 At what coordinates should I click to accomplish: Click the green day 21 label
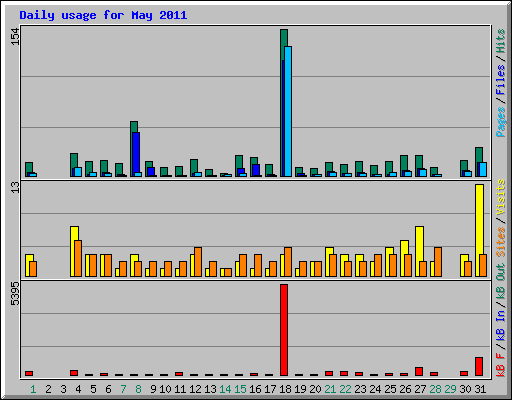(x=330, y=389)
